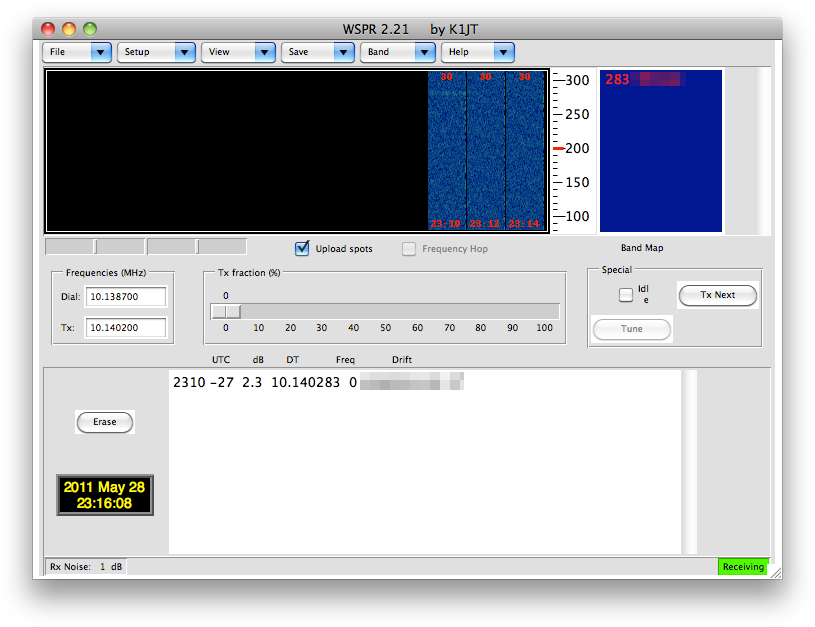815x627 pixels.
Task: Click the 2310 UTC decoded spot row
Action: coord(318,383)
